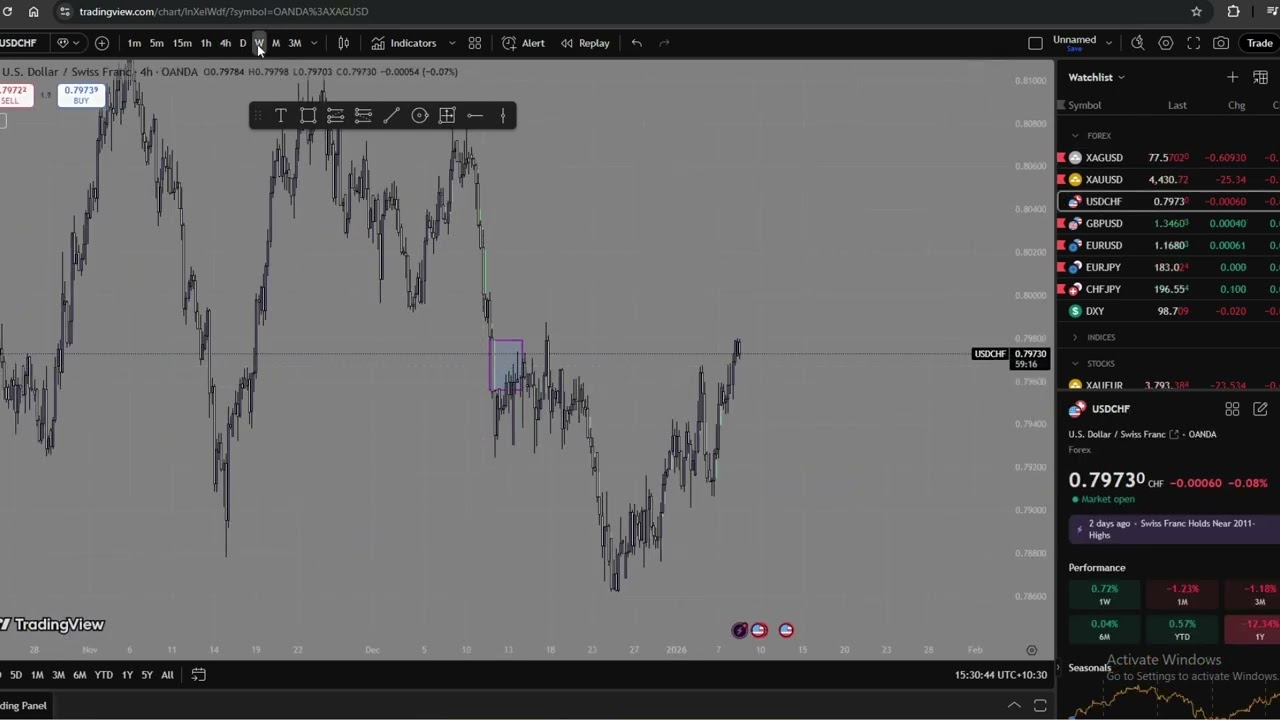1280x720 pixels.
Task: Set chart range to YTD
Action: pos(103,675)
